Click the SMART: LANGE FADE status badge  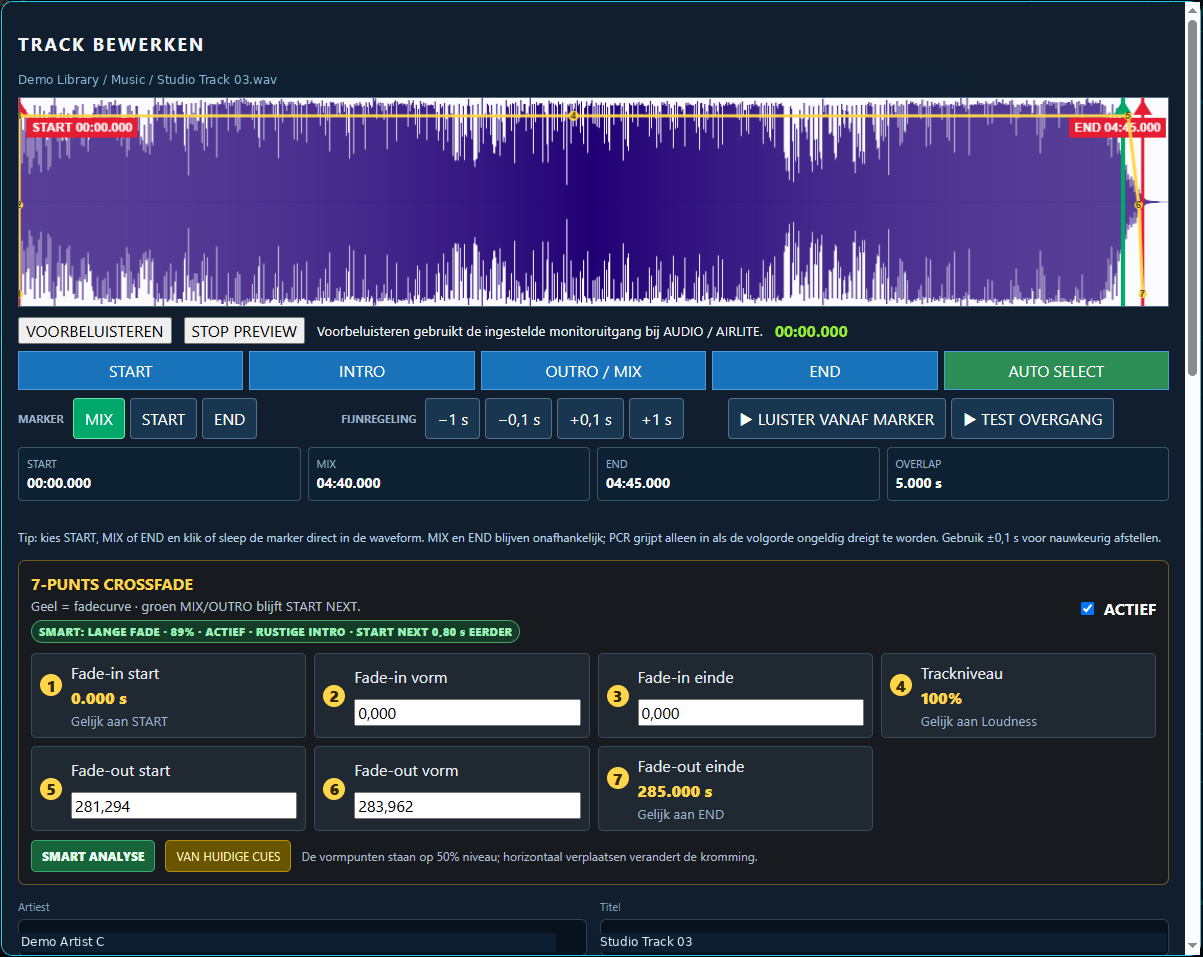pyautogui.click(x=275, y=632)
